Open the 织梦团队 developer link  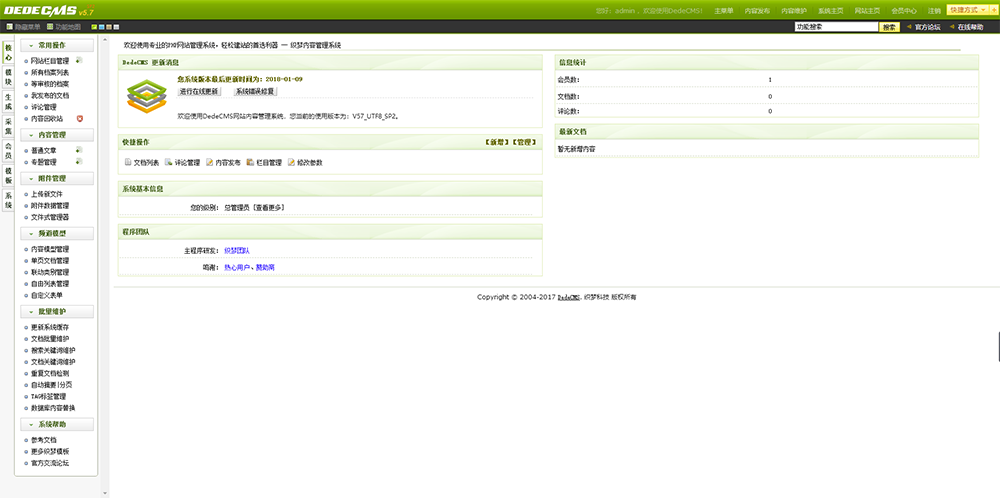(x=237, y=251)
